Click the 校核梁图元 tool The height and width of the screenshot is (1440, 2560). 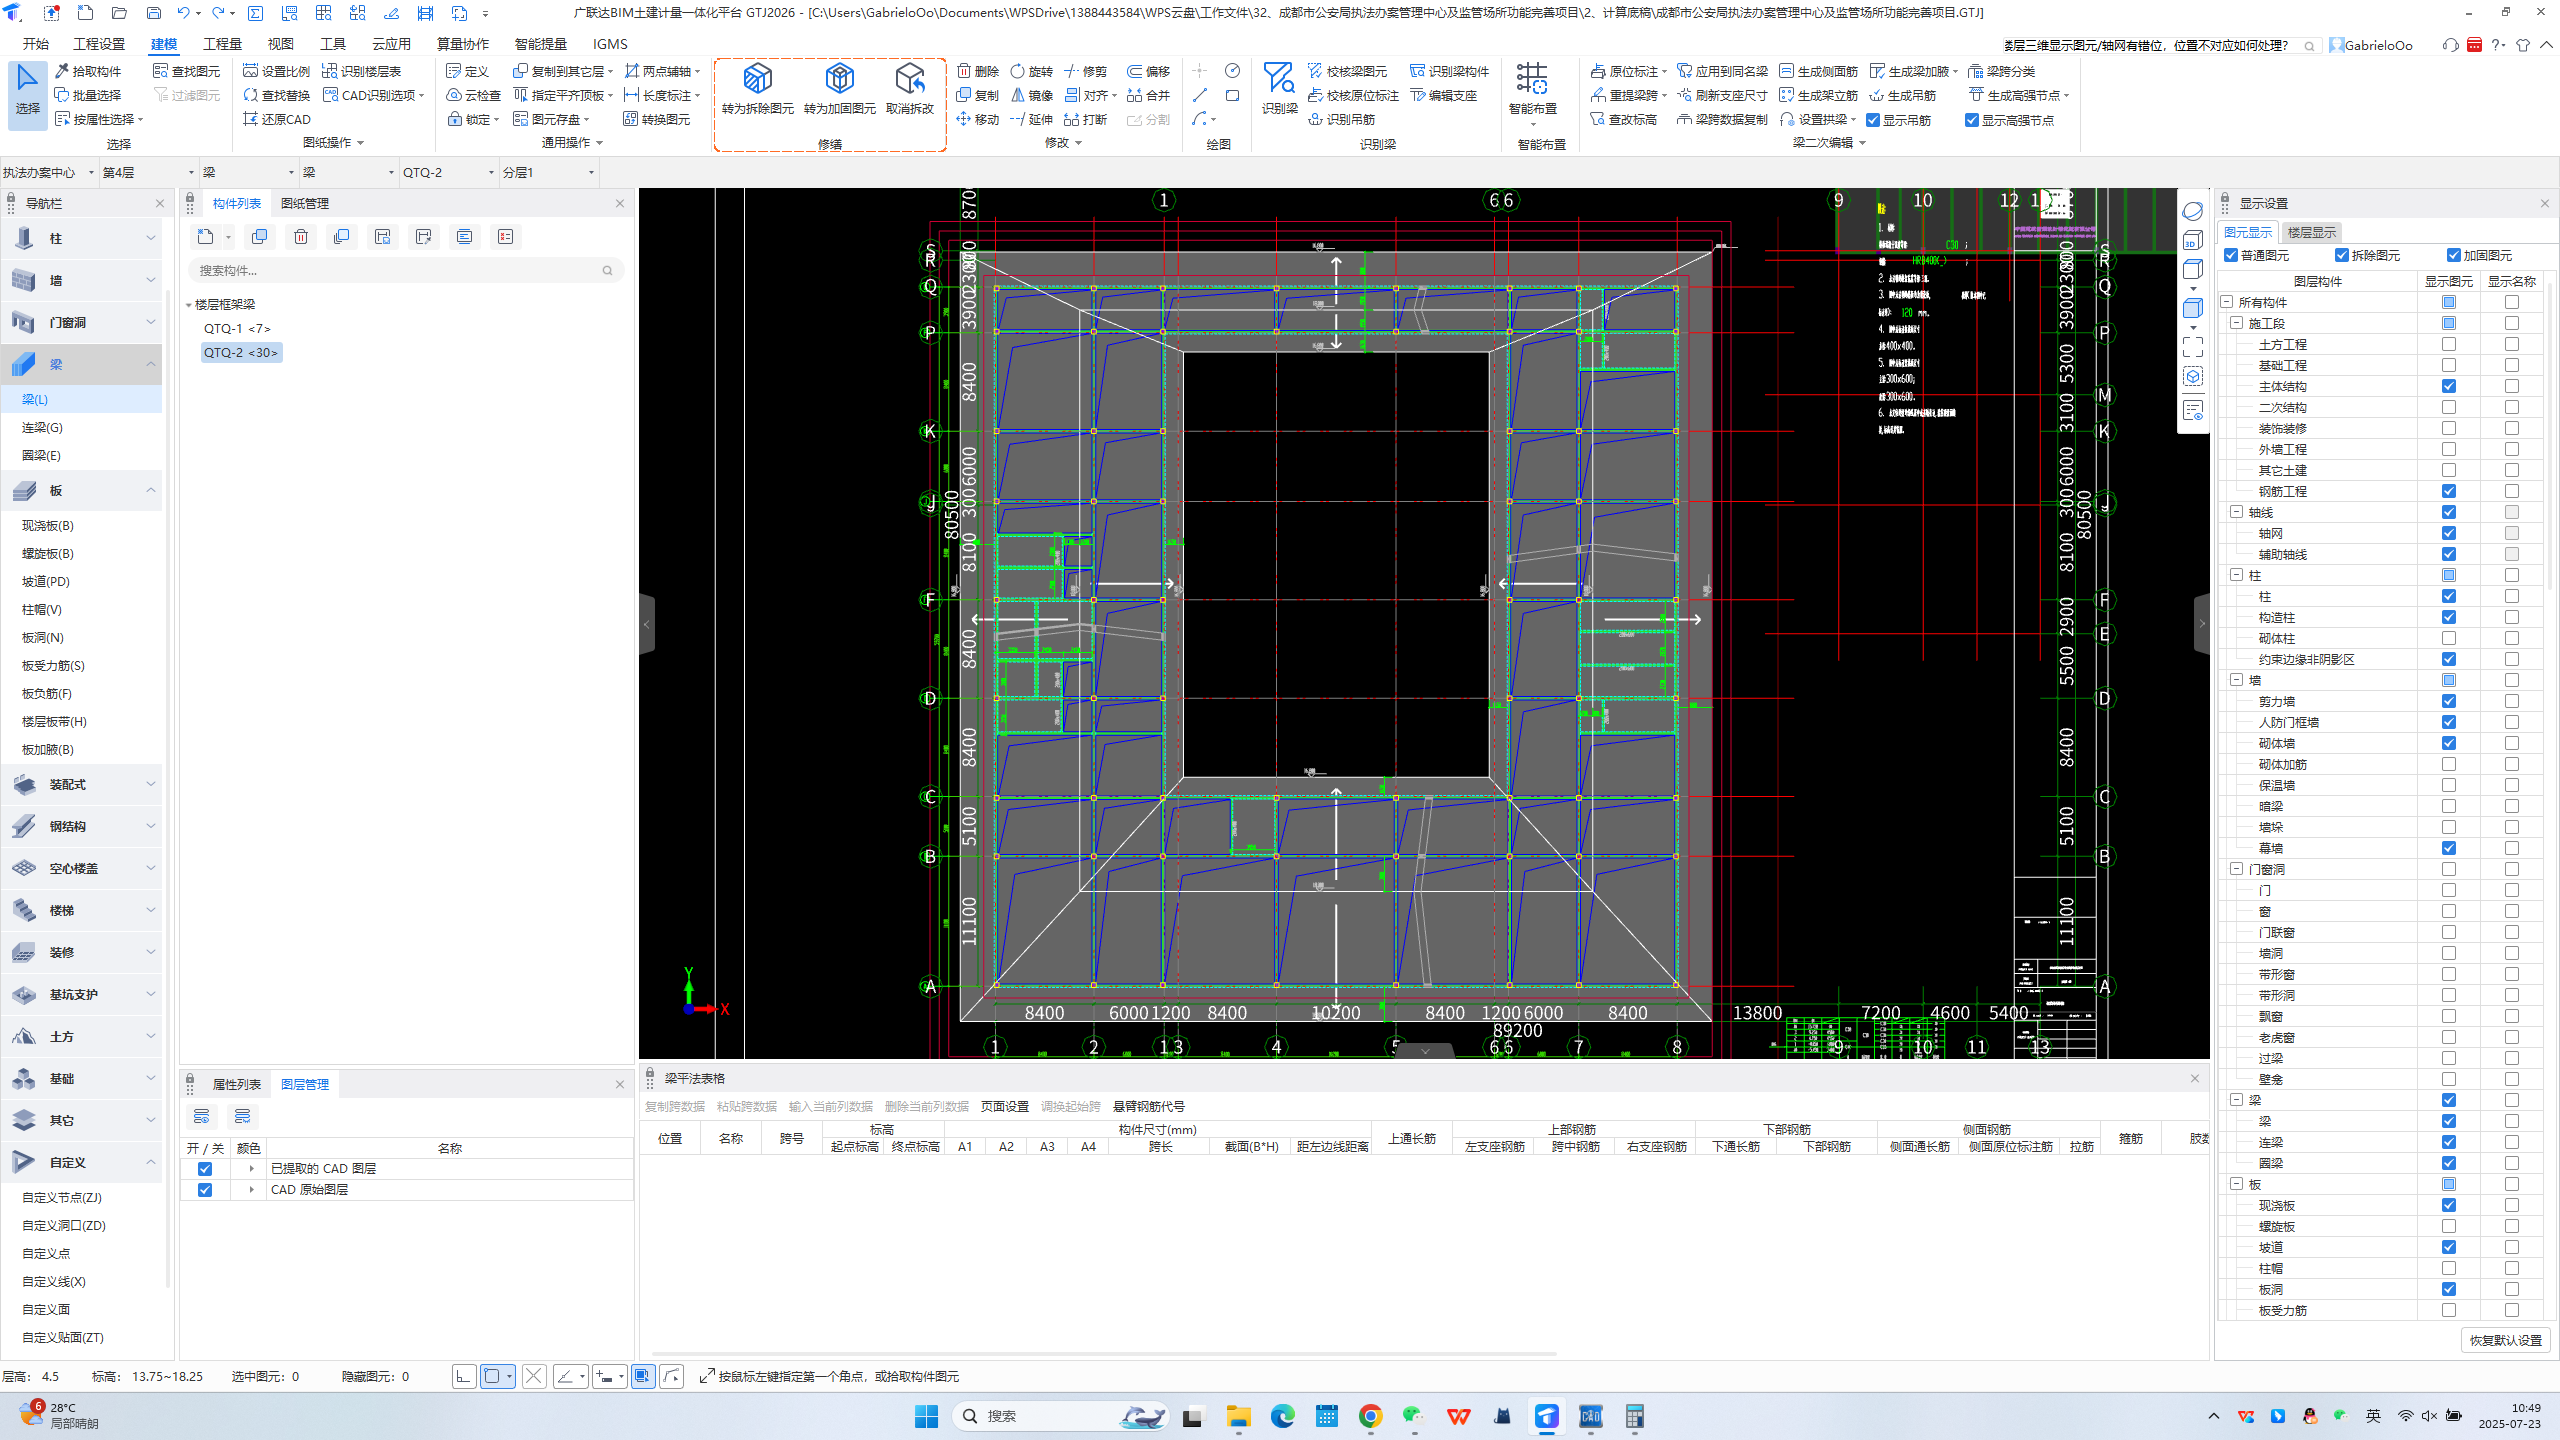point(1348,71)
